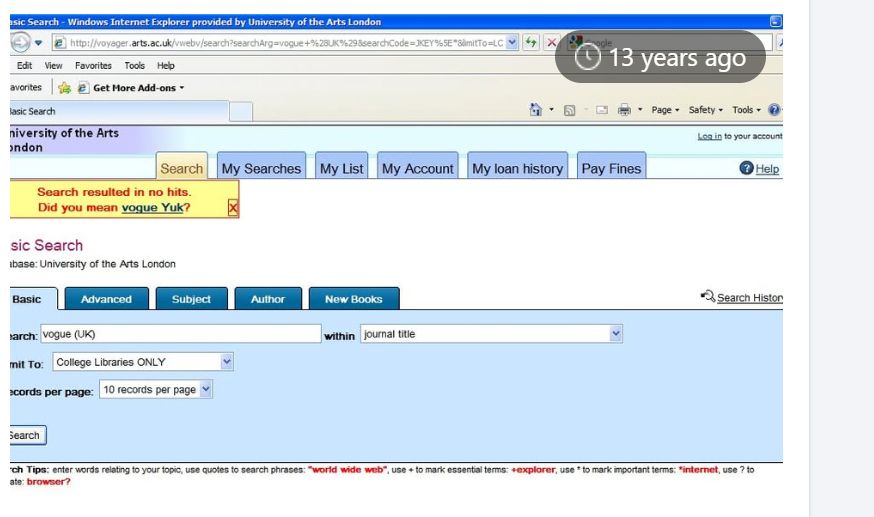Switch to the New Books tab
The width and height of the screenshot is (874, 517).
[x=354, y=299]
